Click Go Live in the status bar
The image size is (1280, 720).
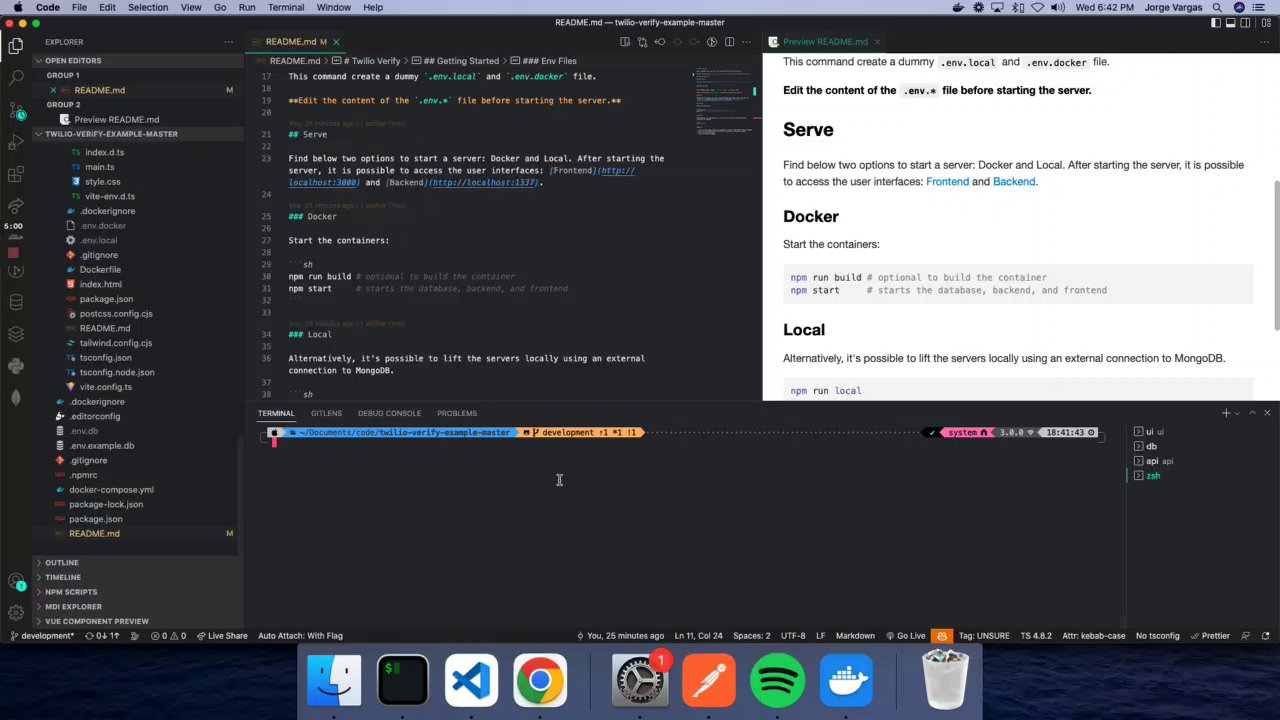(x=906, y=636)
